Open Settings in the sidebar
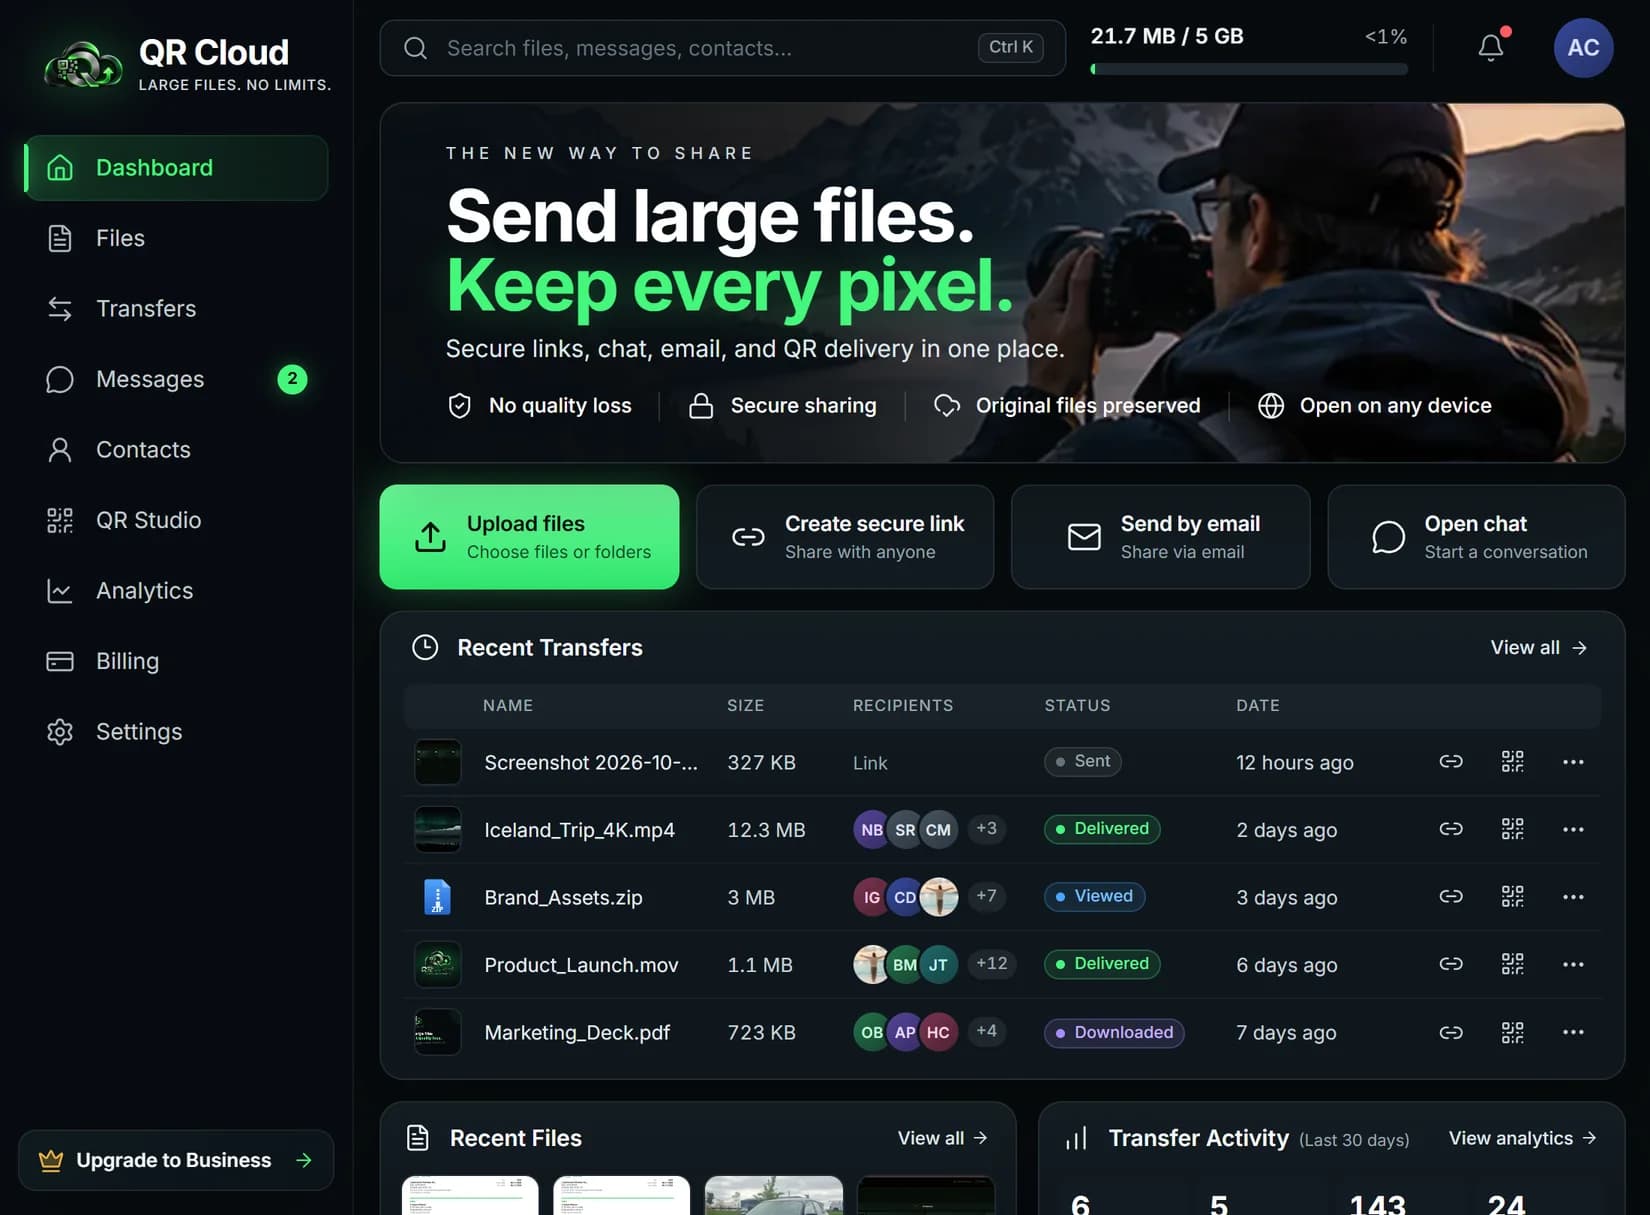Viewport: 1650px width, 1215px height. coord(176,732)
